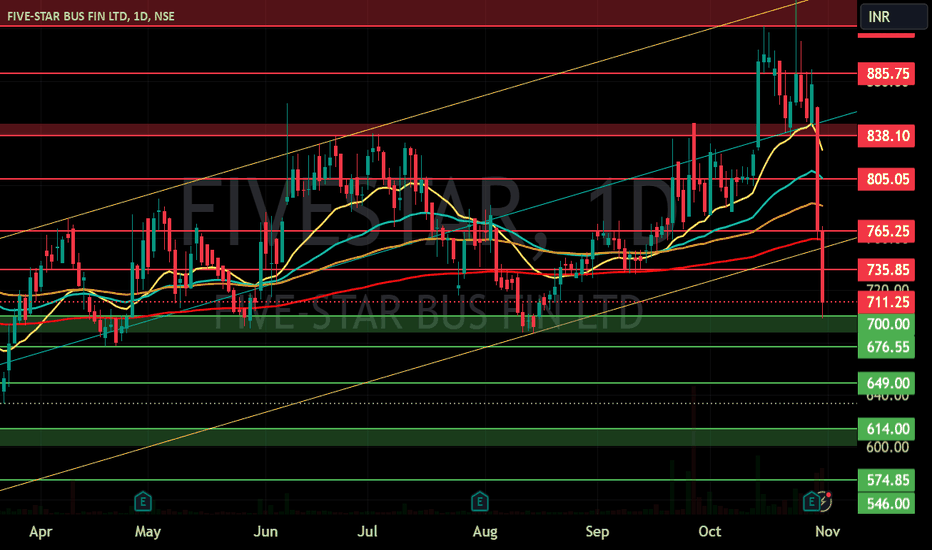The height and width of the screenshot is (550, 932).
Task: Click the Oct label on time axis
Action: (x=710, y=531)
